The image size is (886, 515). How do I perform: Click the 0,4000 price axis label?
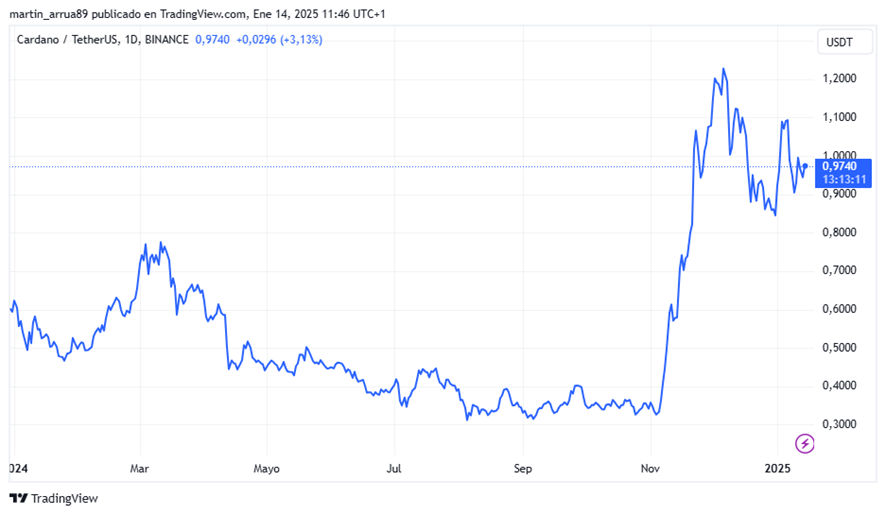pos(839,386)
